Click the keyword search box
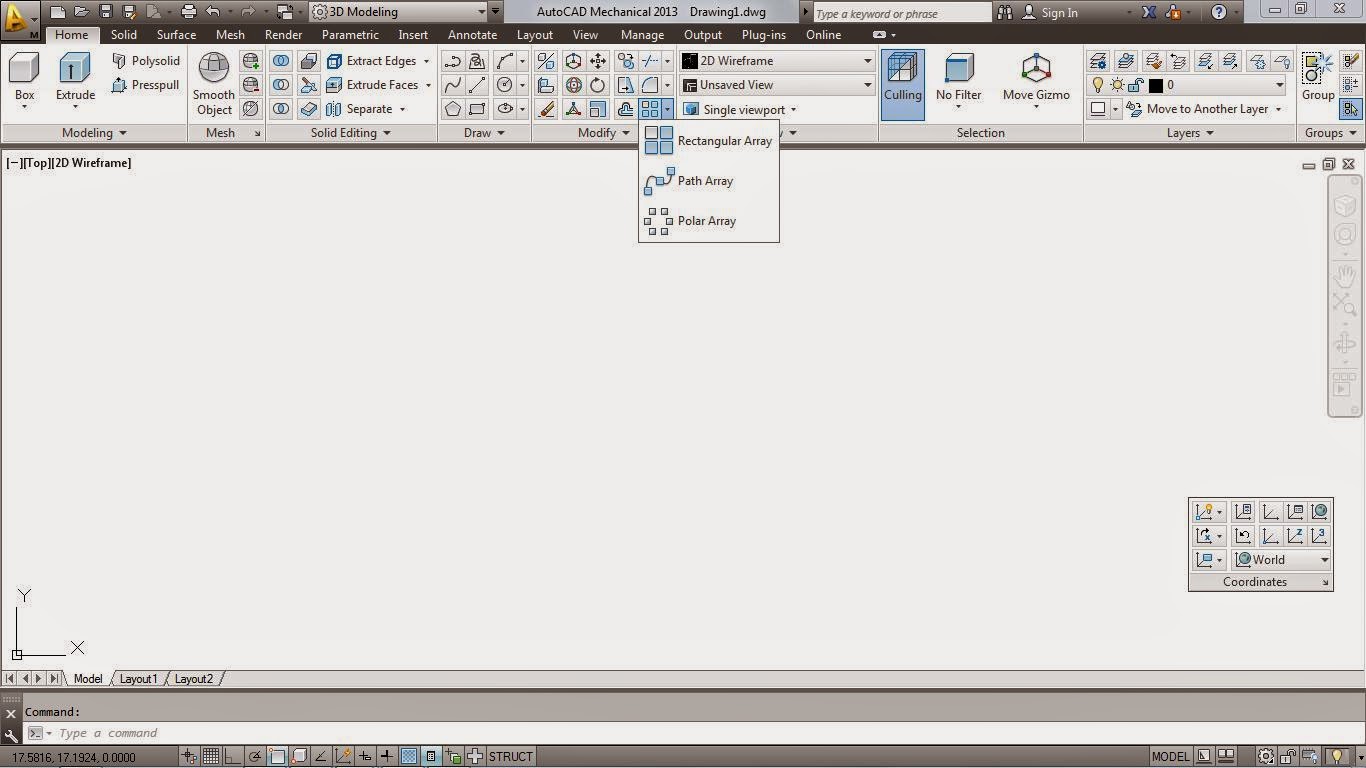 point(901,13)
